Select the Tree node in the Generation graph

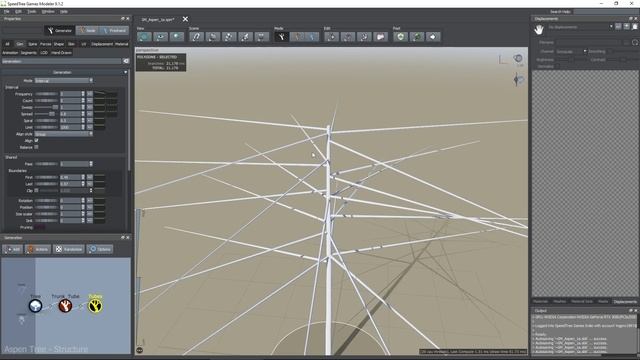[x=36, y=305]
